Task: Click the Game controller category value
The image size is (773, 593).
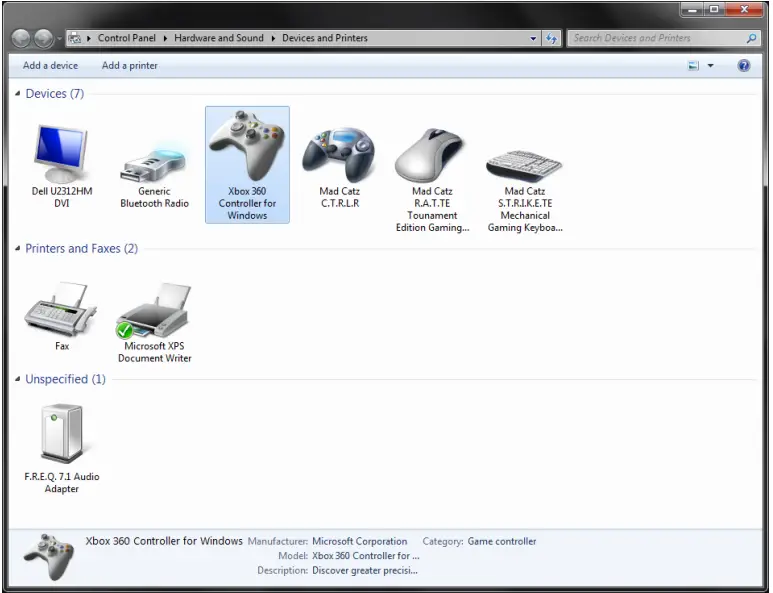Action: coord(502,541)
